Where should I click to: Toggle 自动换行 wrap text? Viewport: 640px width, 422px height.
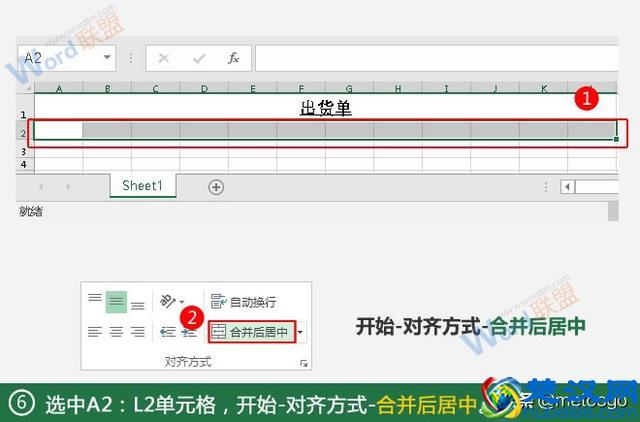point(243,302)
